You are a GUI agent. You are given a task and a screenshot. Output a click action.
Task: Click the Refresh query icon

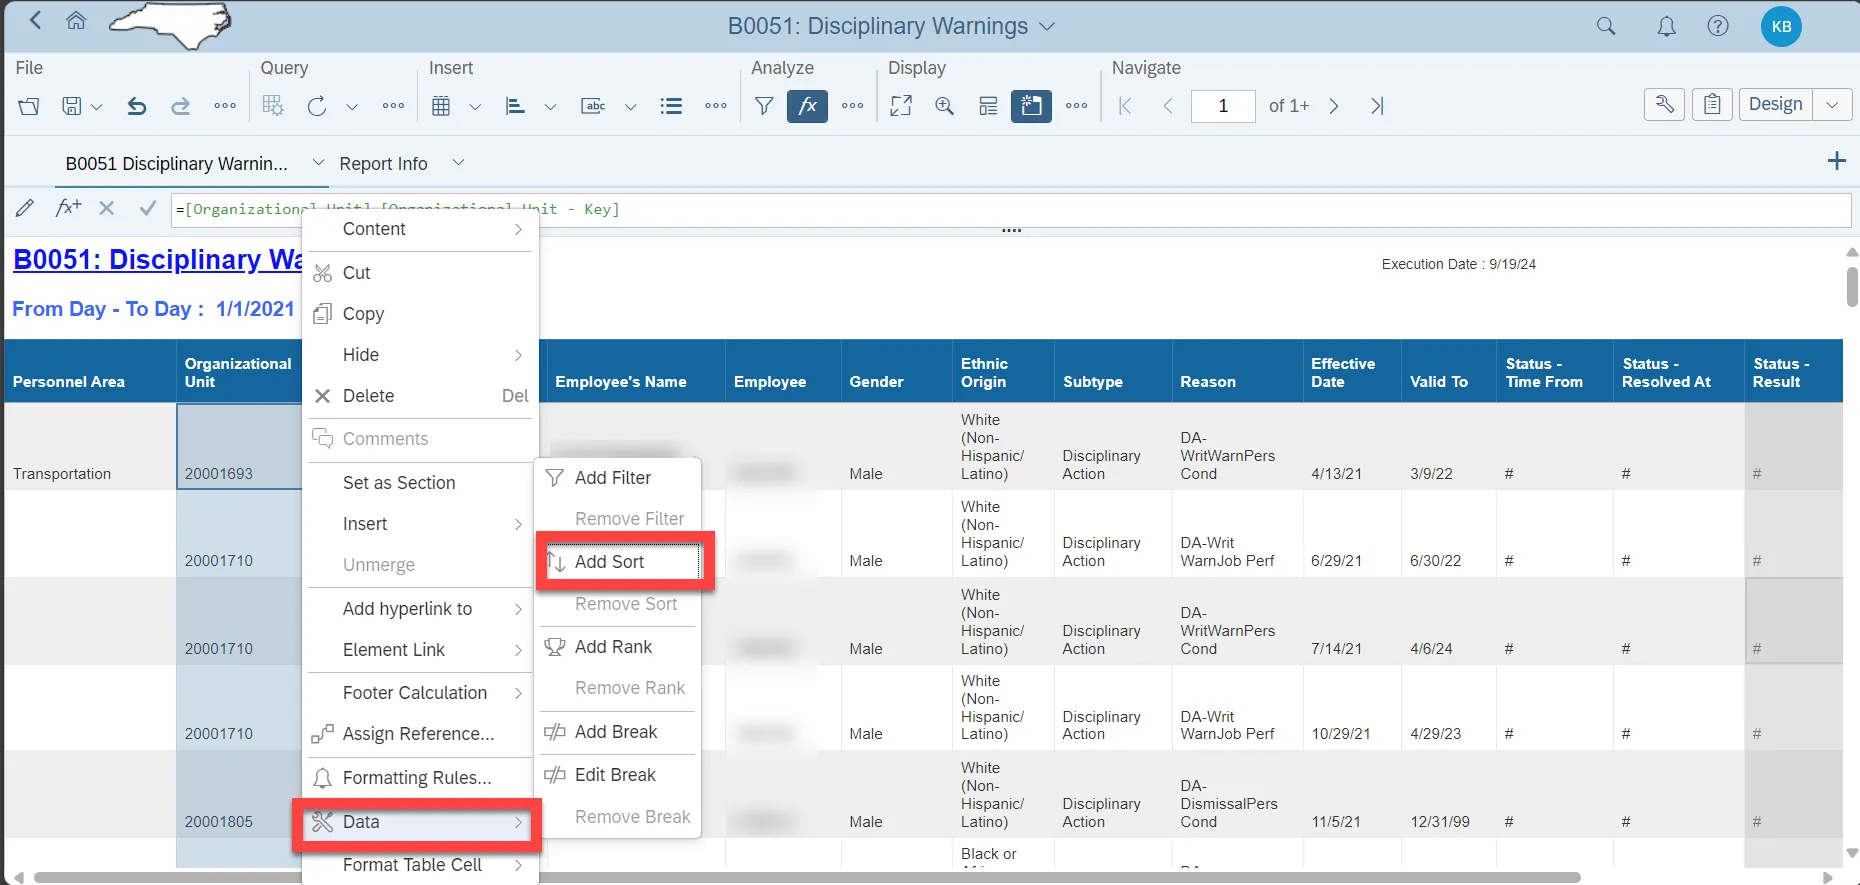point(317,106)
